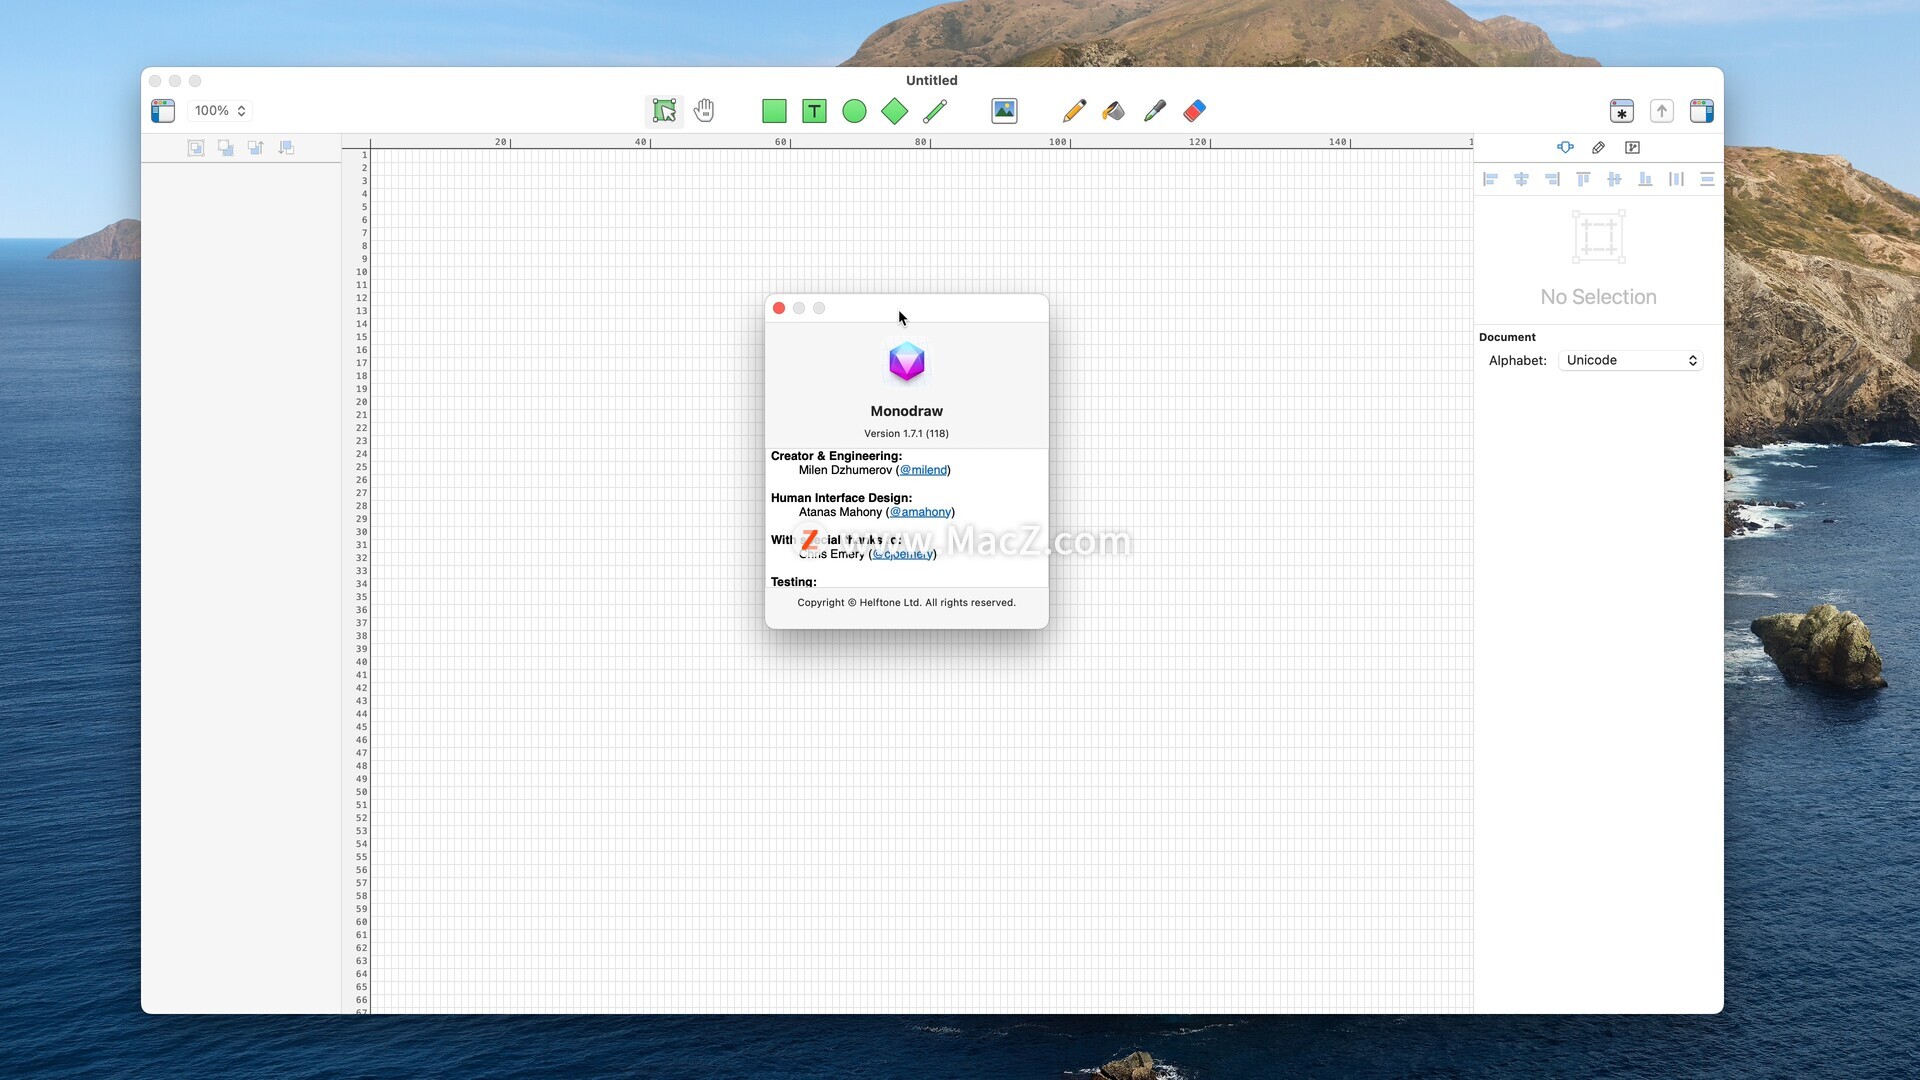1920x1080 pixels.
Task: Select the Pencil drawing tool
Action: click(x=1075, y=111)
